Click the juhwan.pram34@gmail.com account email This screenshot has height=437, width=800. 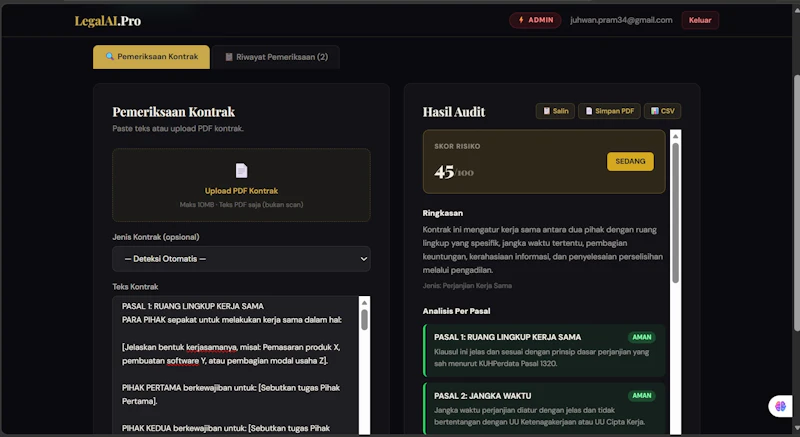621,20
